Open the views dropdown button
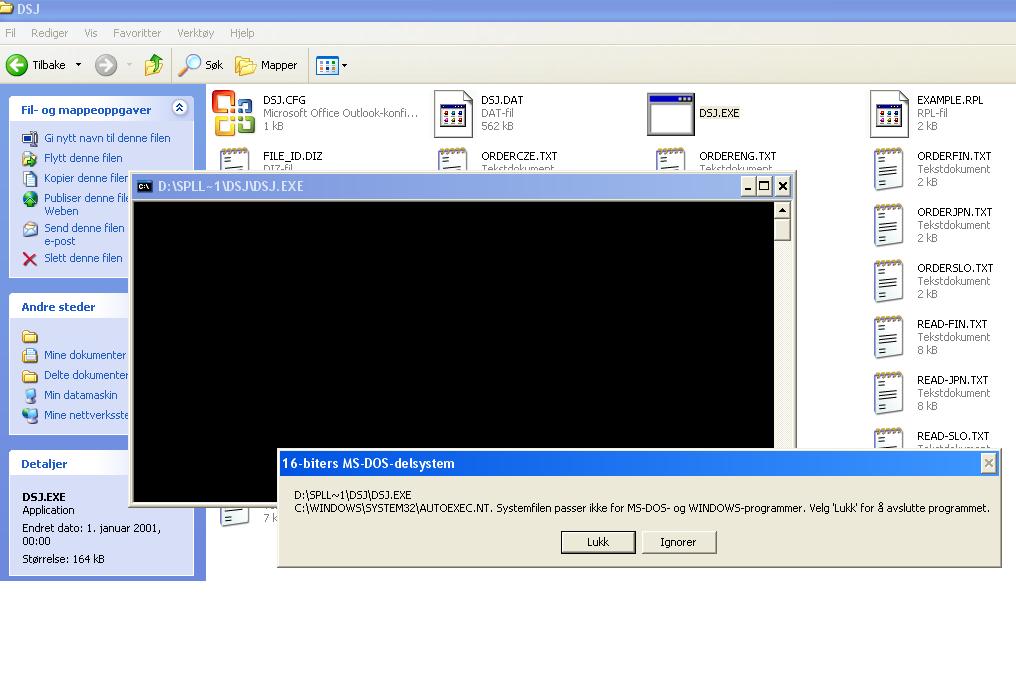Viewport: 1016px width, 696px height. pos(331,65)
